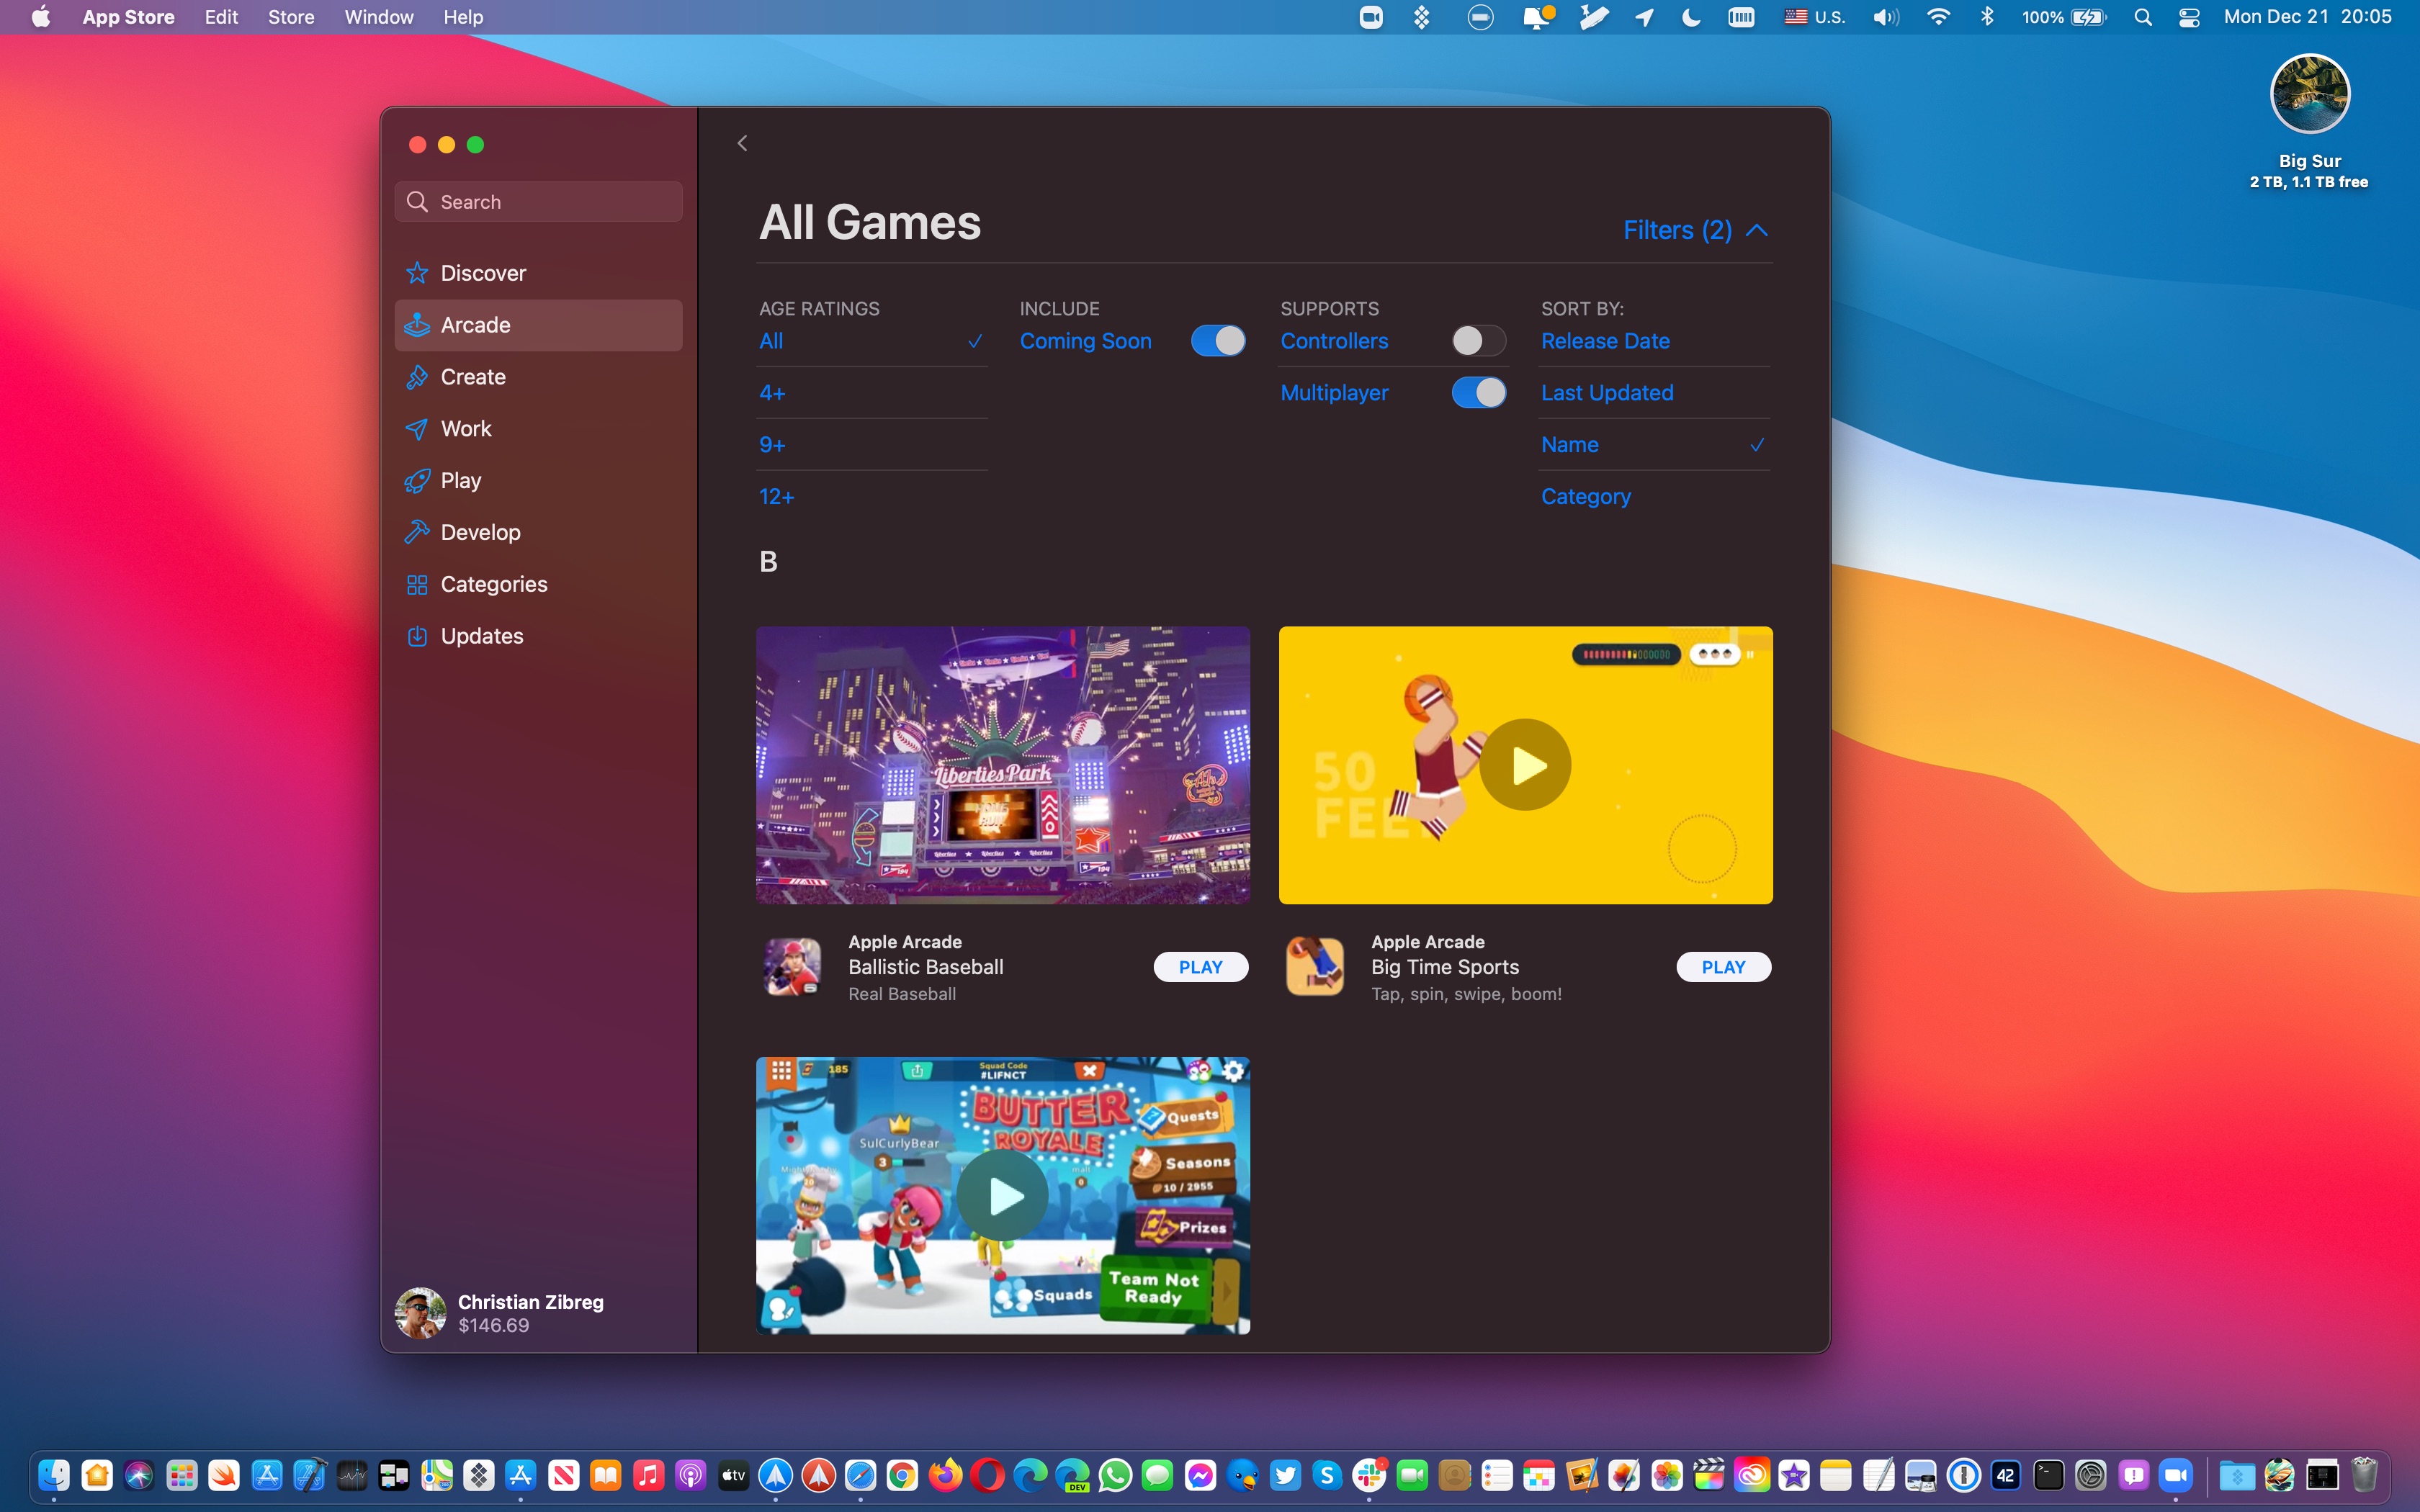Viewport: 2420px width, 1512px height.
Task: Browse Categories in sidebar
Action: 538,584
